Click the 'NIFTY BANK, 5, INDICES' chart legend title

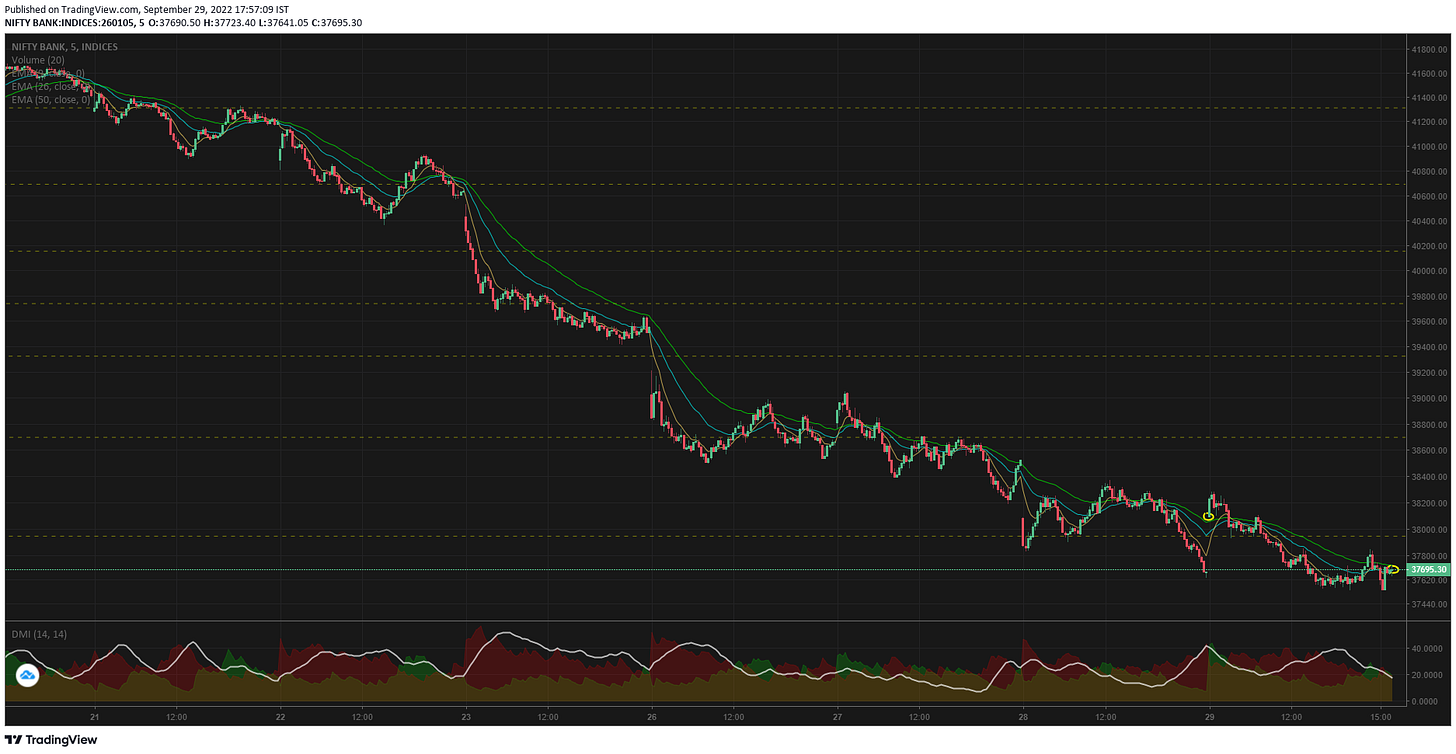click(x=64, y=47)
